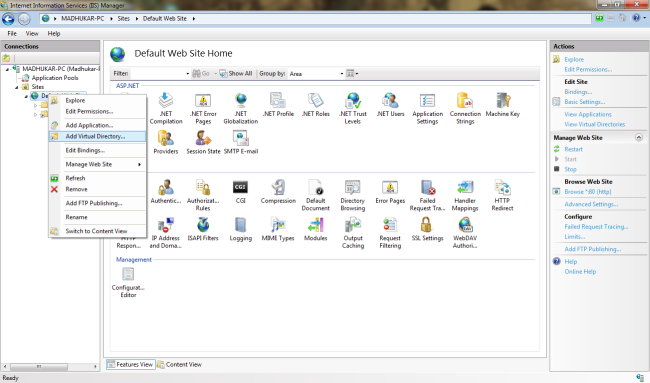Choose Edit Bindings in context menu
This screenshot has height=383, width=650.
point(97,150)
